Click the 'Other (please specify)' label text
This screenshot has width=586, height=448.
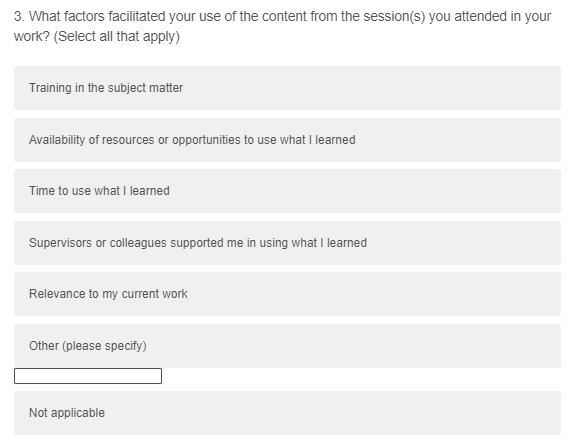point(88,346)
